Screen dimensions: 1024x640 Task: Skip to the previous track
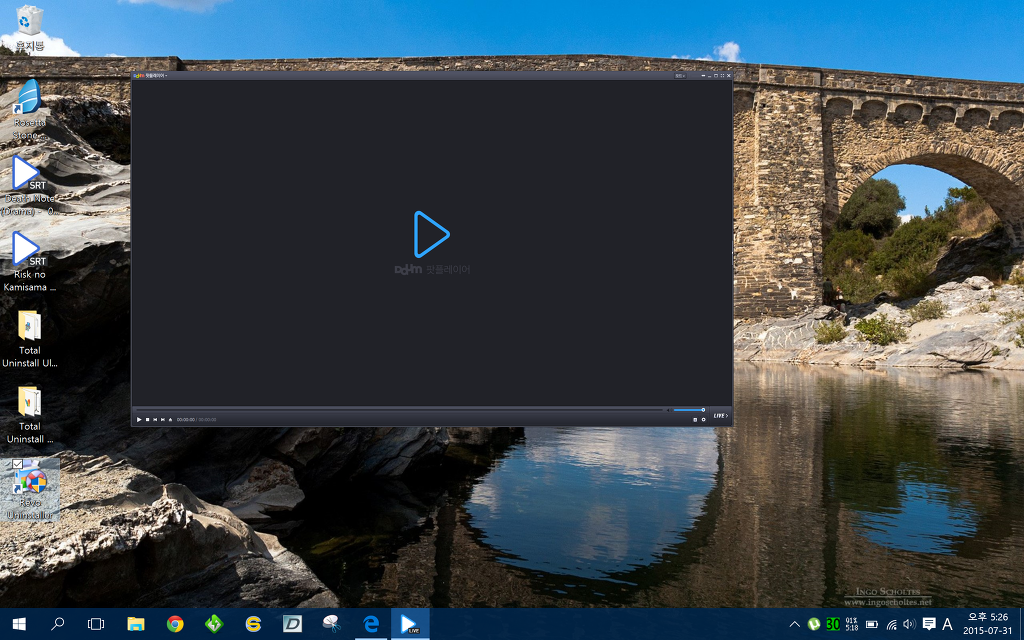[155, 419]
